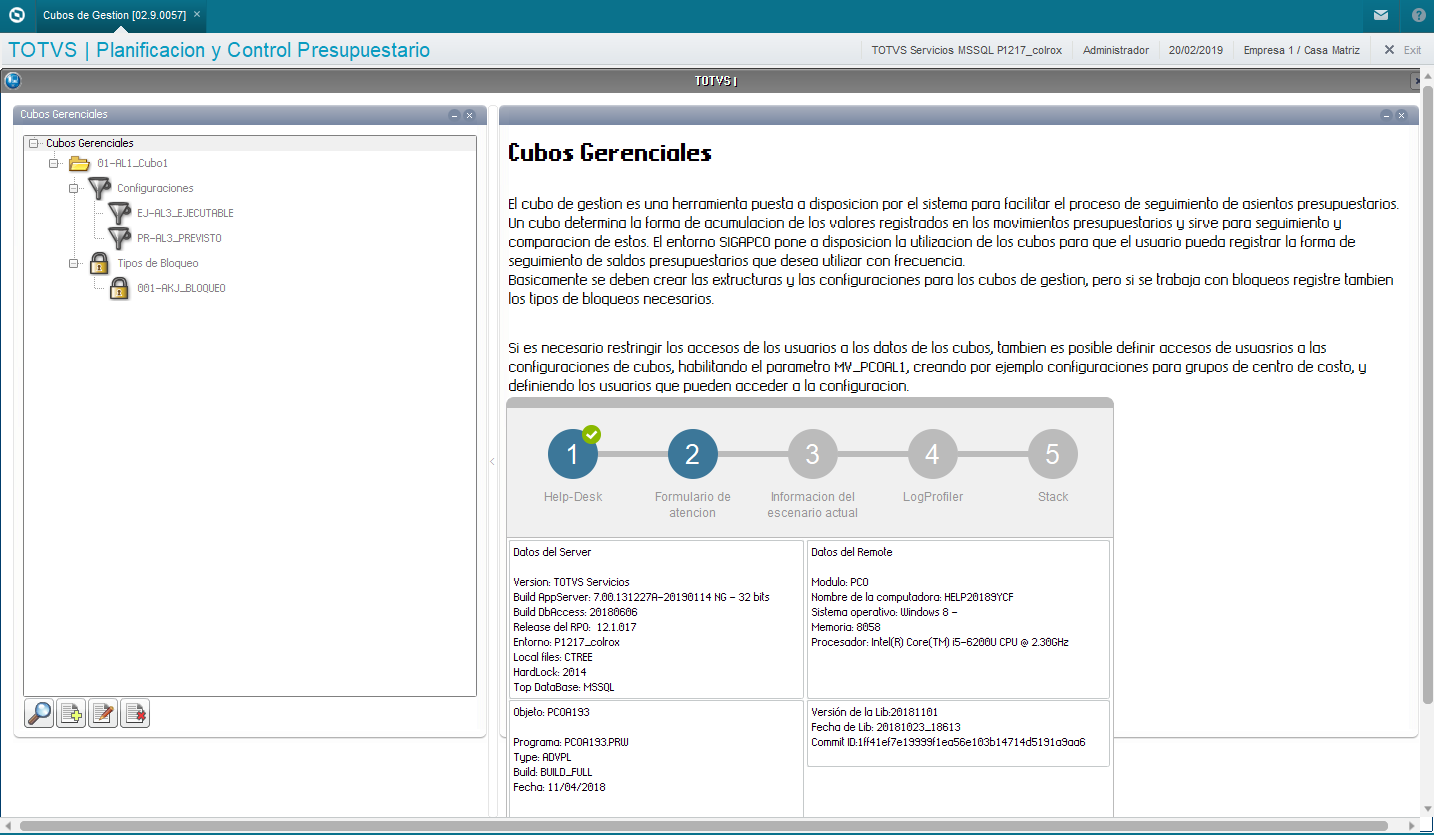This screenshot has height=835, width=1434.
Task: Click the HardLock: 2014 line
Action: coord(550,672)
